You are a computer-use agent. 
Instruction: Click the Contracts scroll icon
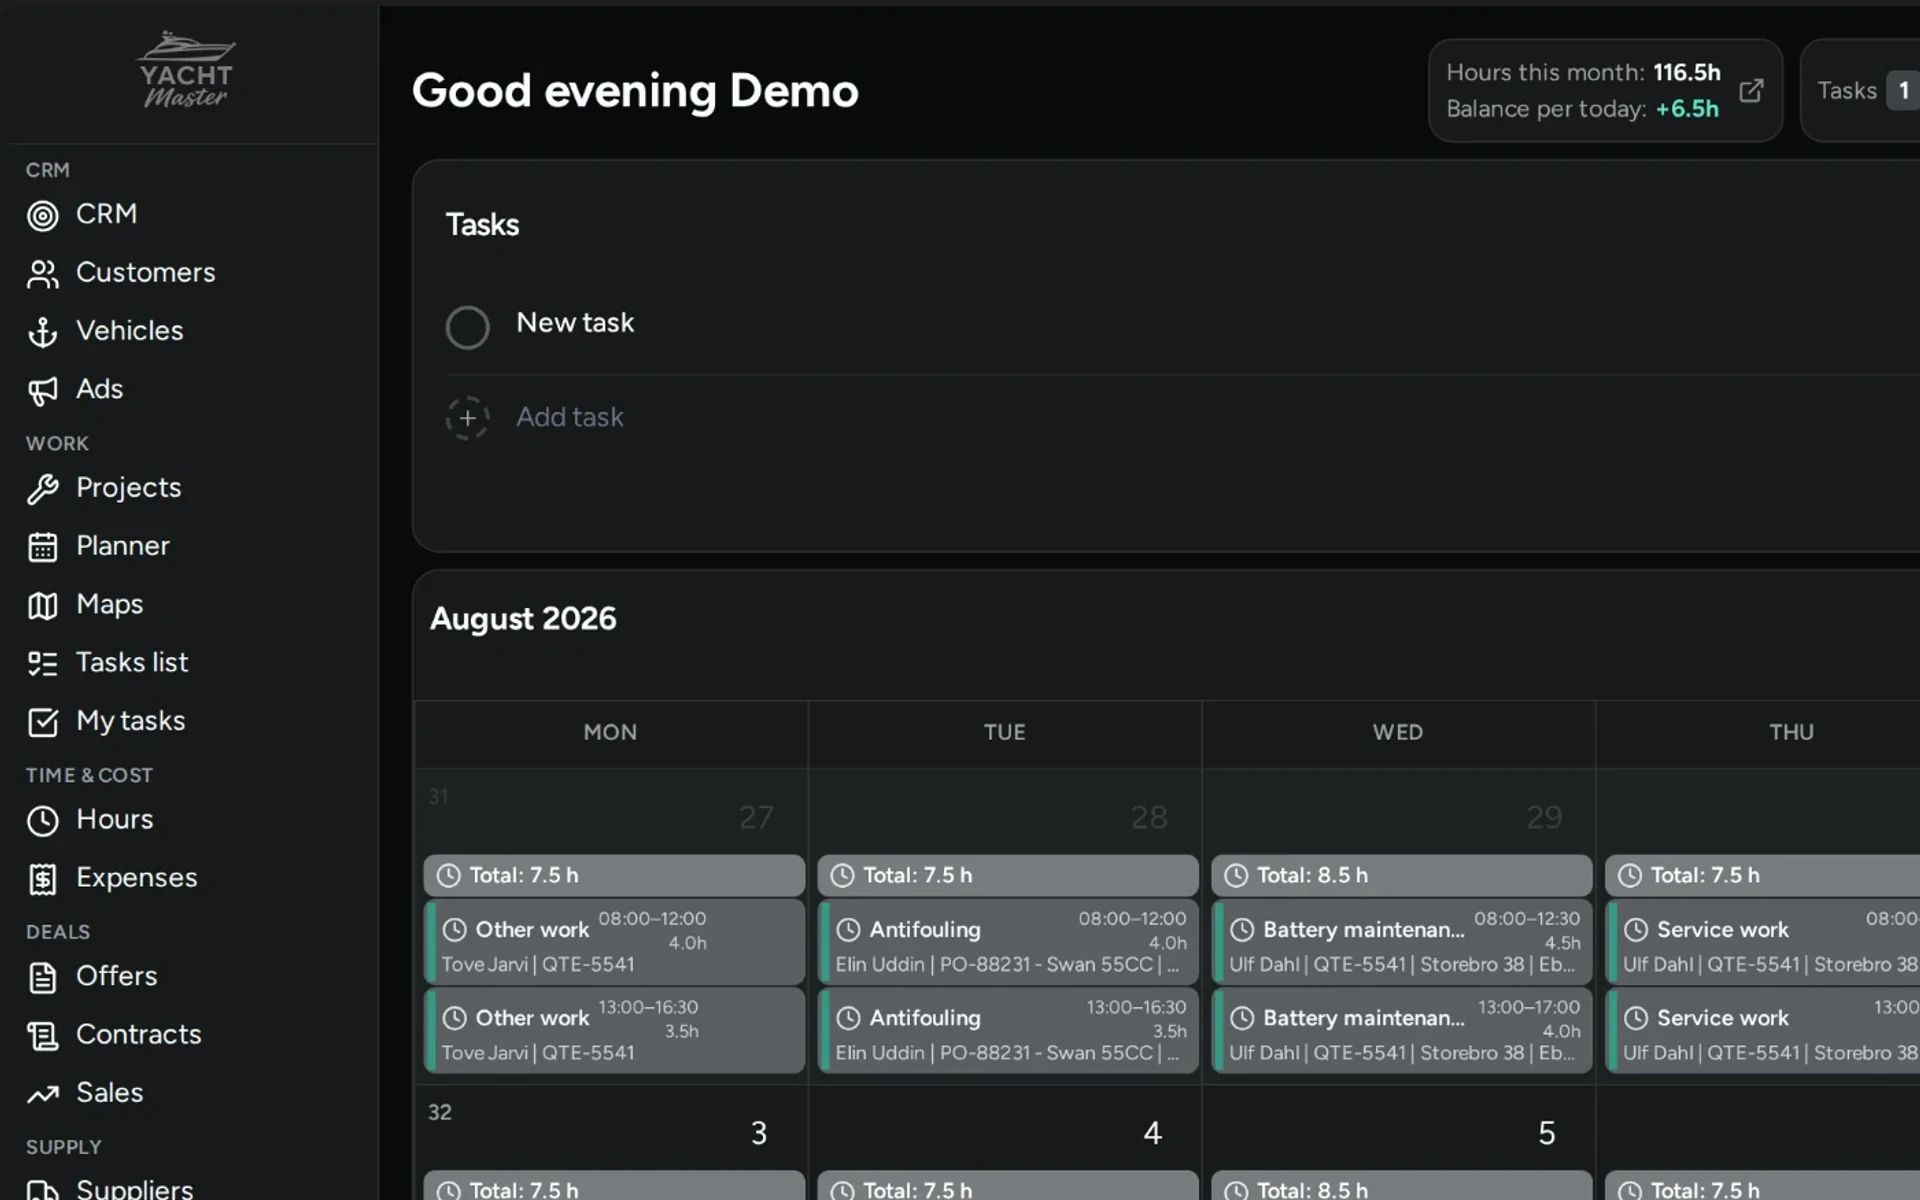point(42,1036)
